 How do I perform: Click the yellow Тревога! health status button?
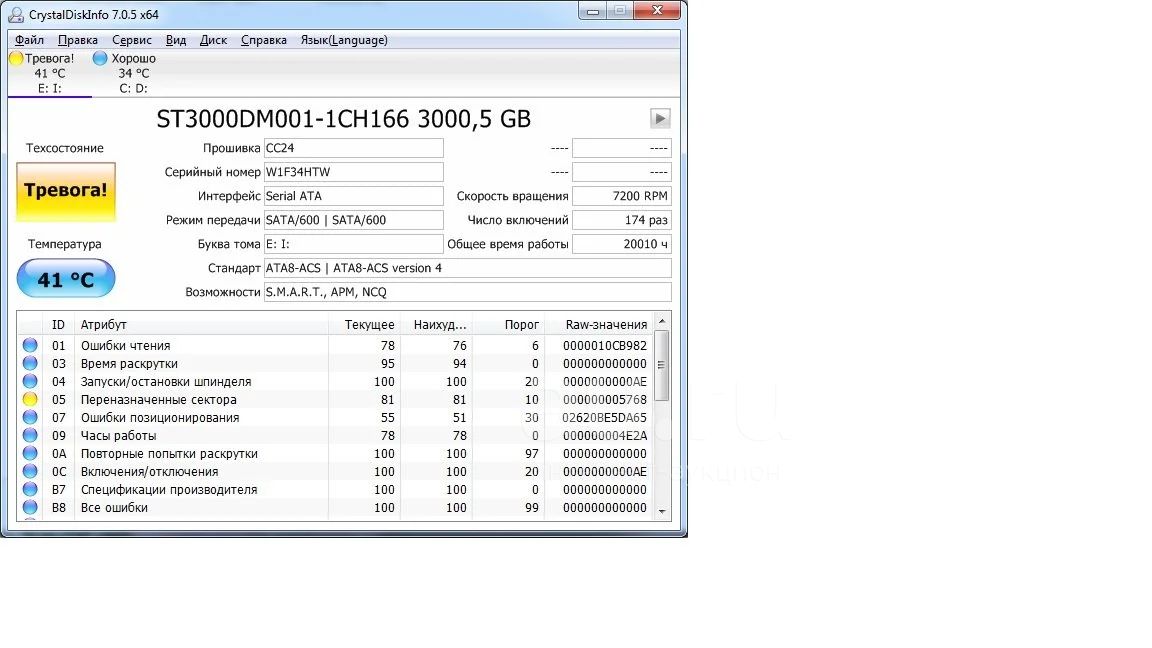(x=66, y=191)
